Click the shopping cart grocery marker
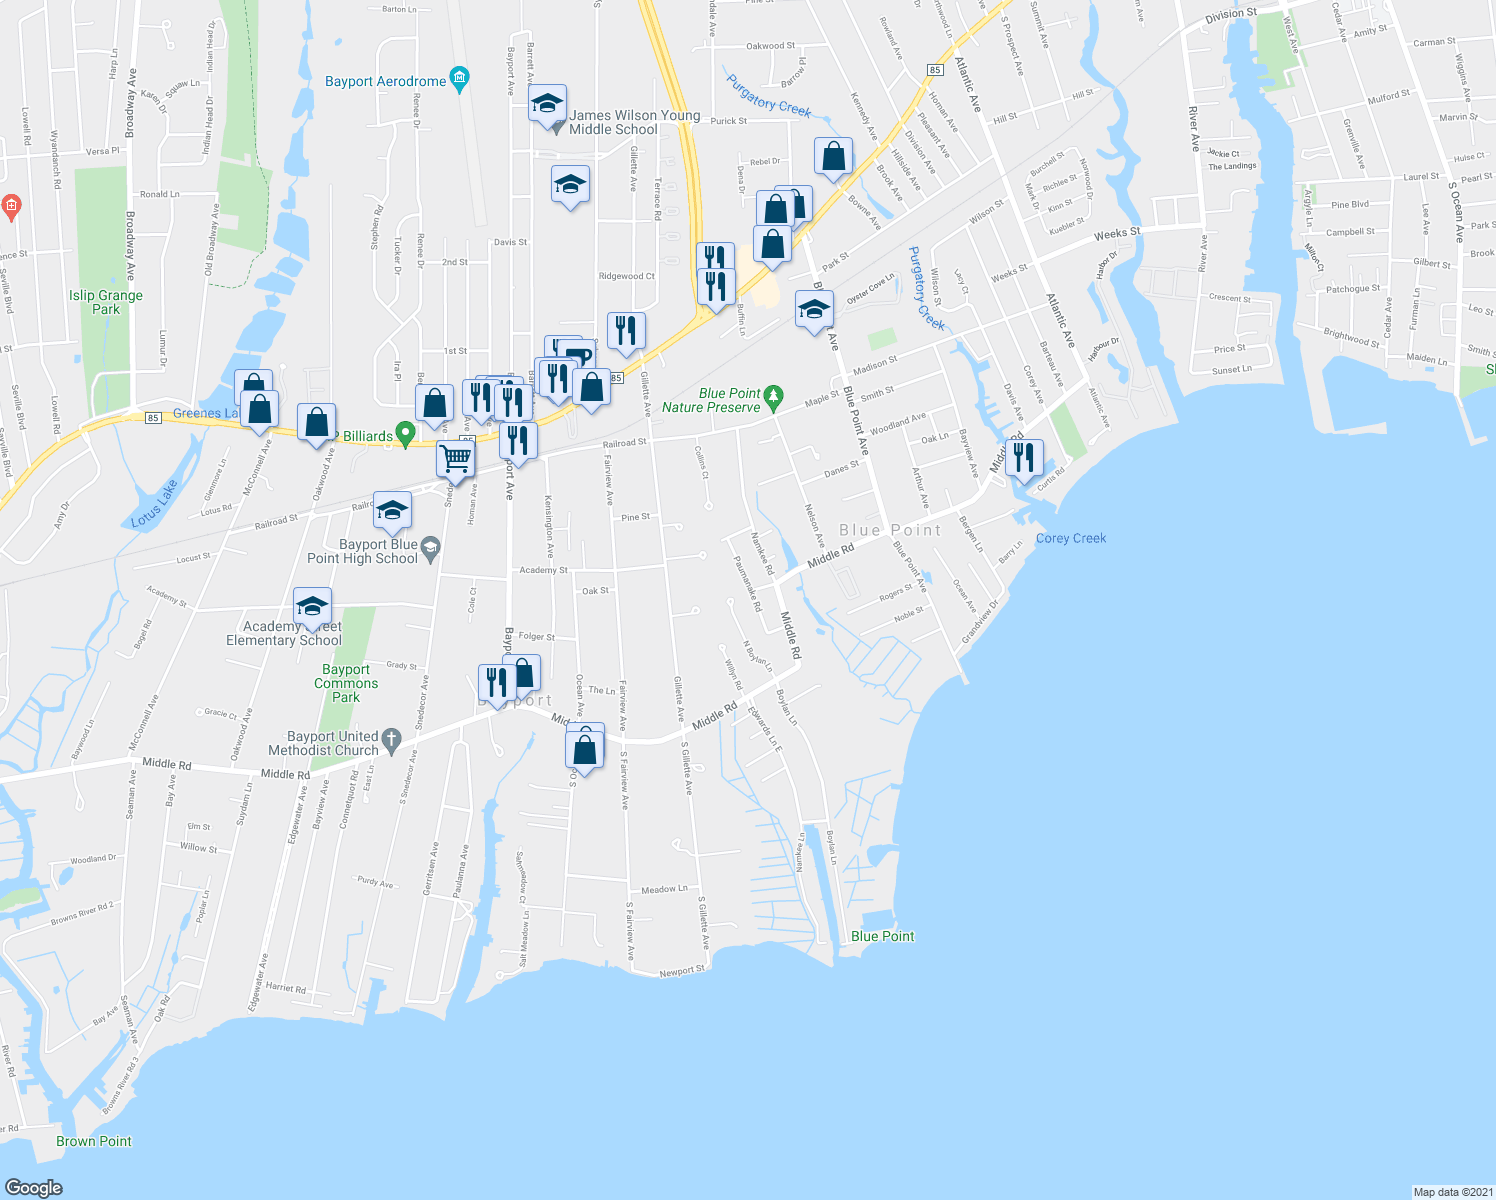 pos(455,459)
